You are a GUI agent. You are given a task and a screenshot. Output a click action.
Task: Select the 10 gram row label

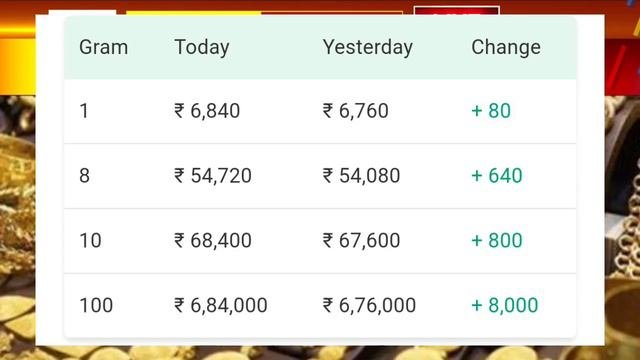[x=90, y=240]
